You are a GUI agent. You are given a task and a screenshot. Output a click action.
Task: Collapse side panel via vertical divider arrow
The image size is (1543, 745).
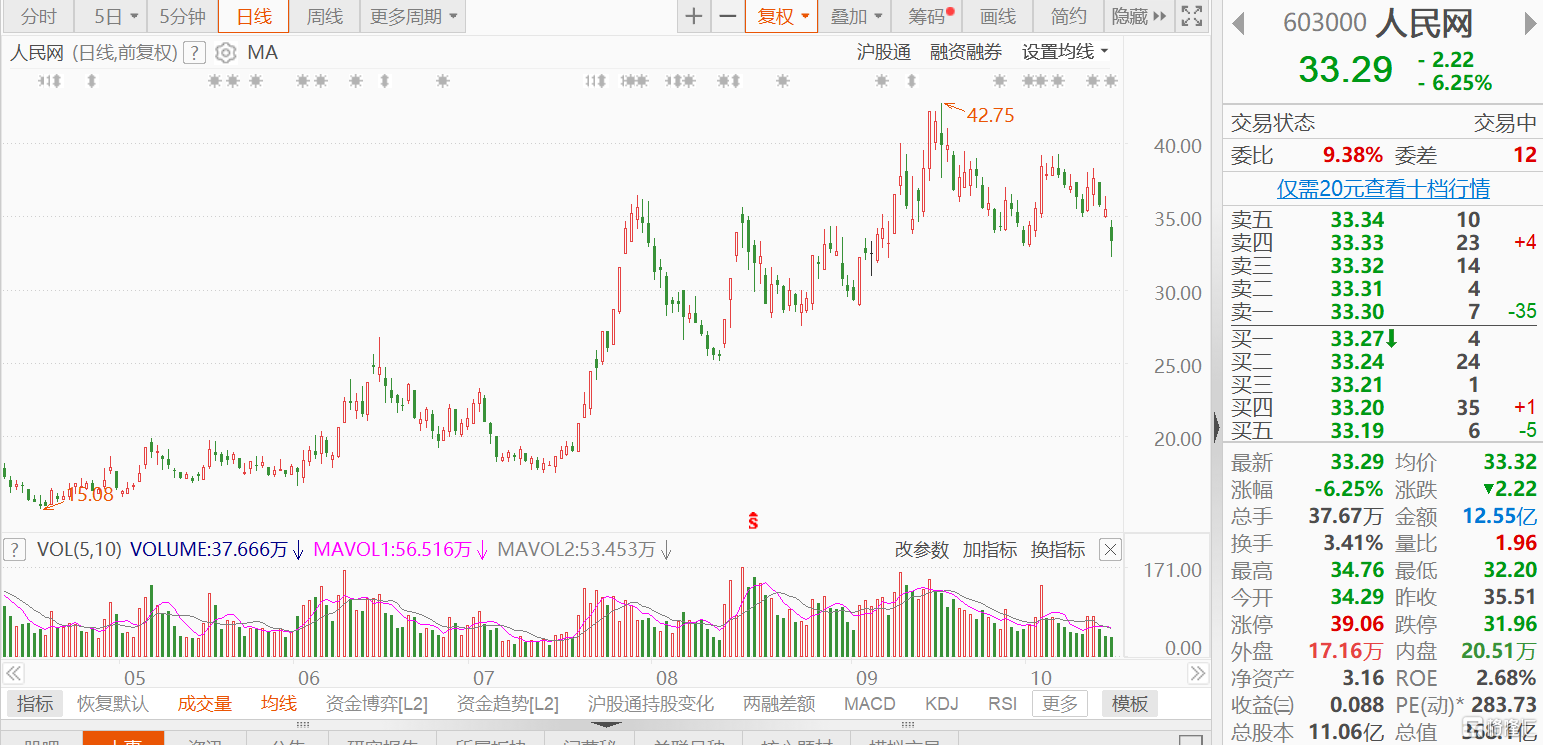1216,427
